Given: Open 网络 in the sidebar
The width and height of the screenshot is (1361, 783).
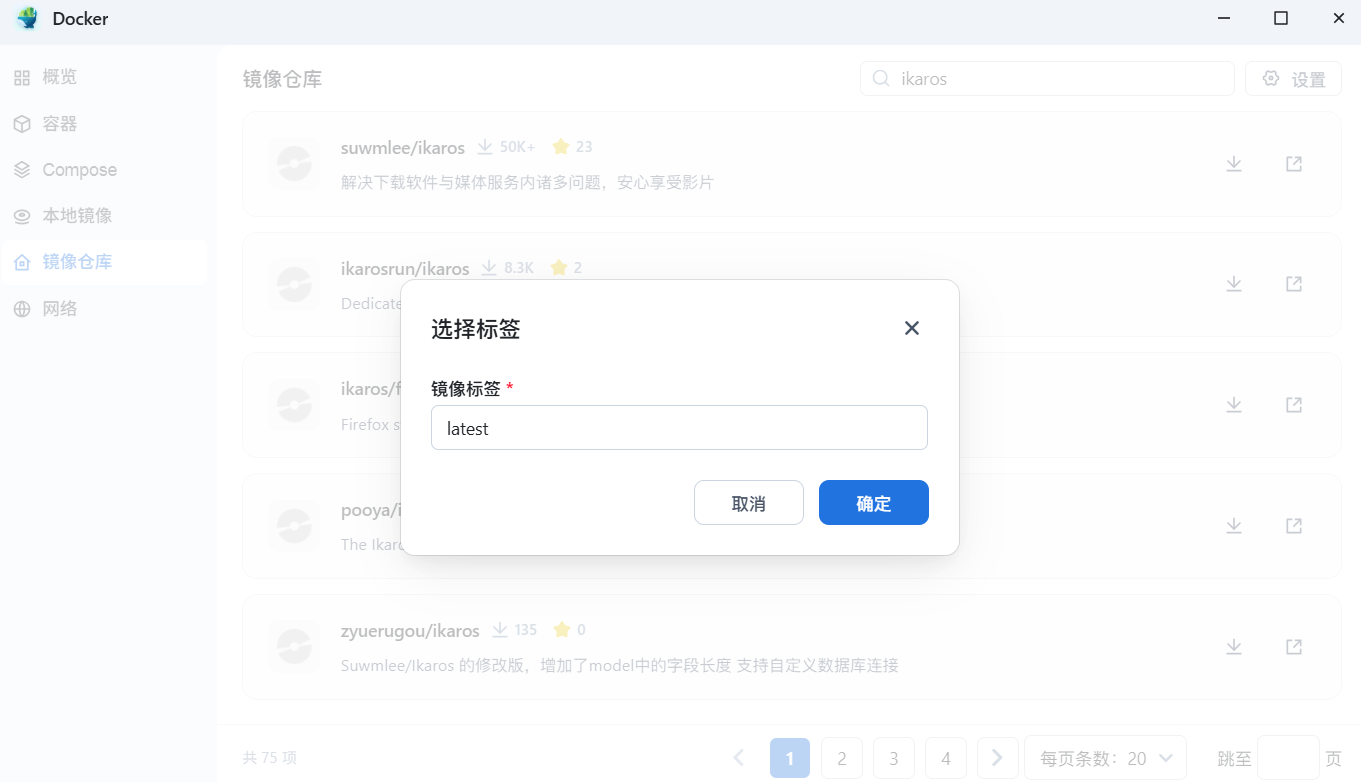Looking at the screenshot, I should (104, 309).
